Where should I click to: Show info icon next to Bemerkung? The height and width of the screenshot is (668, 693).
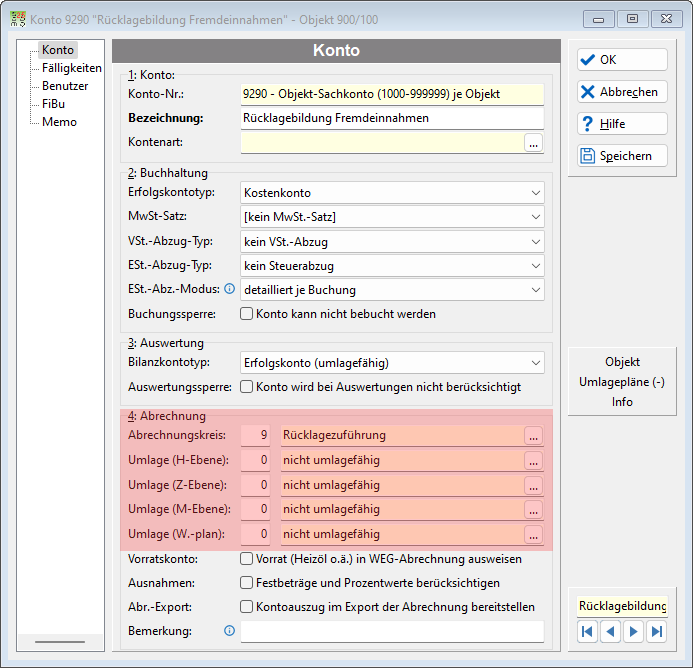pyautogui.click(x=229, y=630)
